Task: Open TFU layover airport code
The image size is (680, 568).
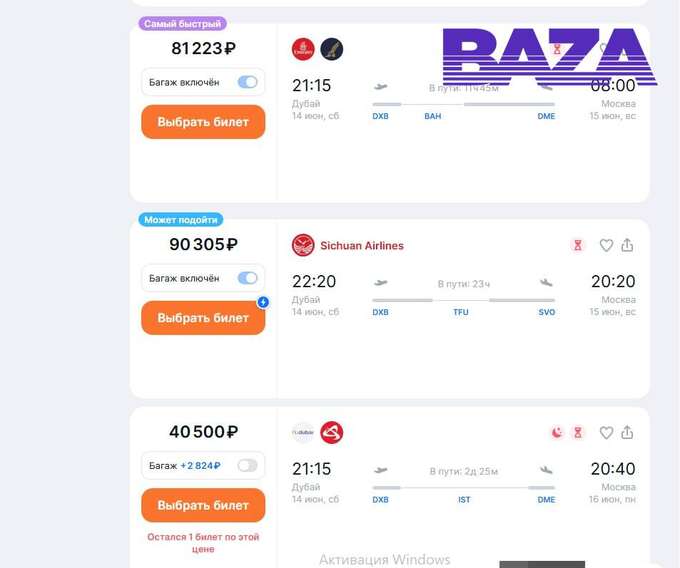Action: pyautogui.click(x=461, y=312)
